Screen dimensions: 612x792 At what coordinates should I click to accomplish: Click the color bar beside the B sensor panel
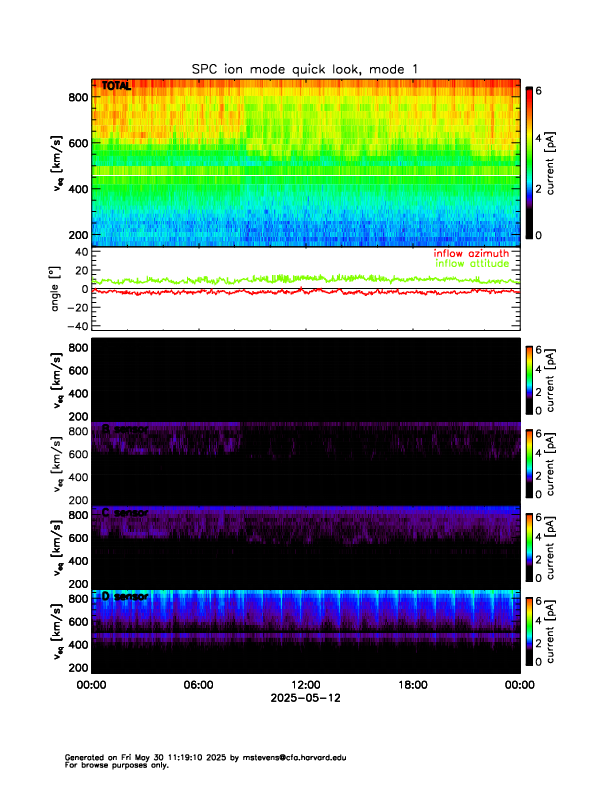click(x=529, y=463)
